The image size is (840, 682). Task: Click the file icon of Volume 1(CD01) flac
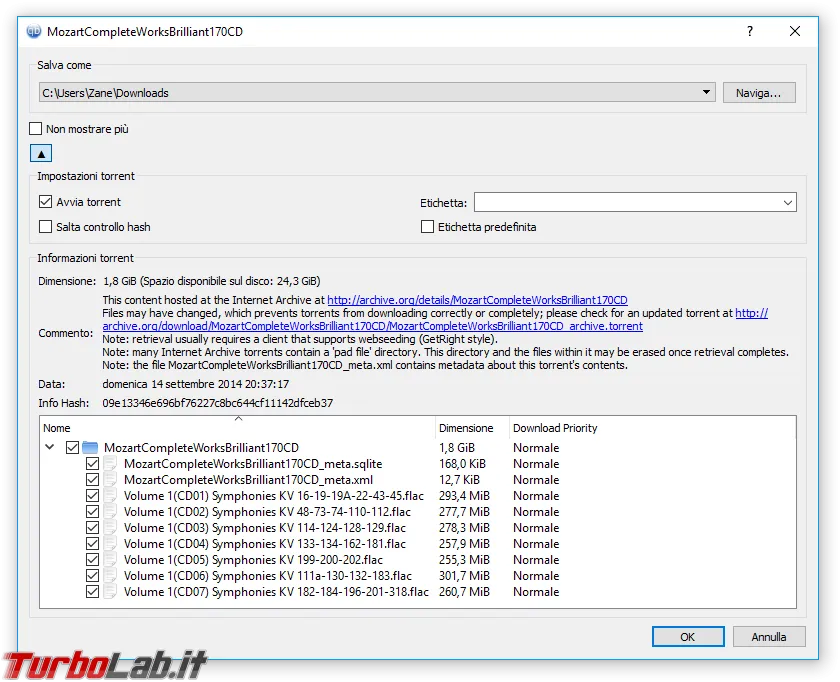(x=110, y=496)
